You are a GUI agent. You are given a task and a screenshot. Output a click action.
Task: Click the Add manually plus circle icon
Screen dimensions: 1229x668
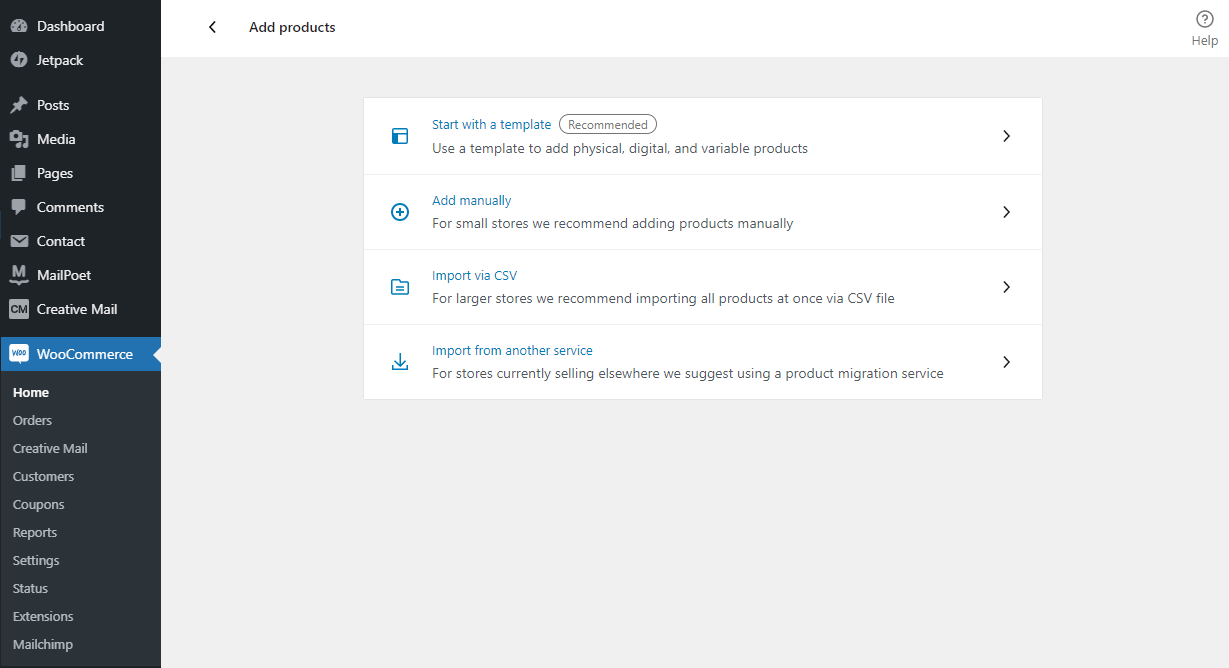coord(400,212)
